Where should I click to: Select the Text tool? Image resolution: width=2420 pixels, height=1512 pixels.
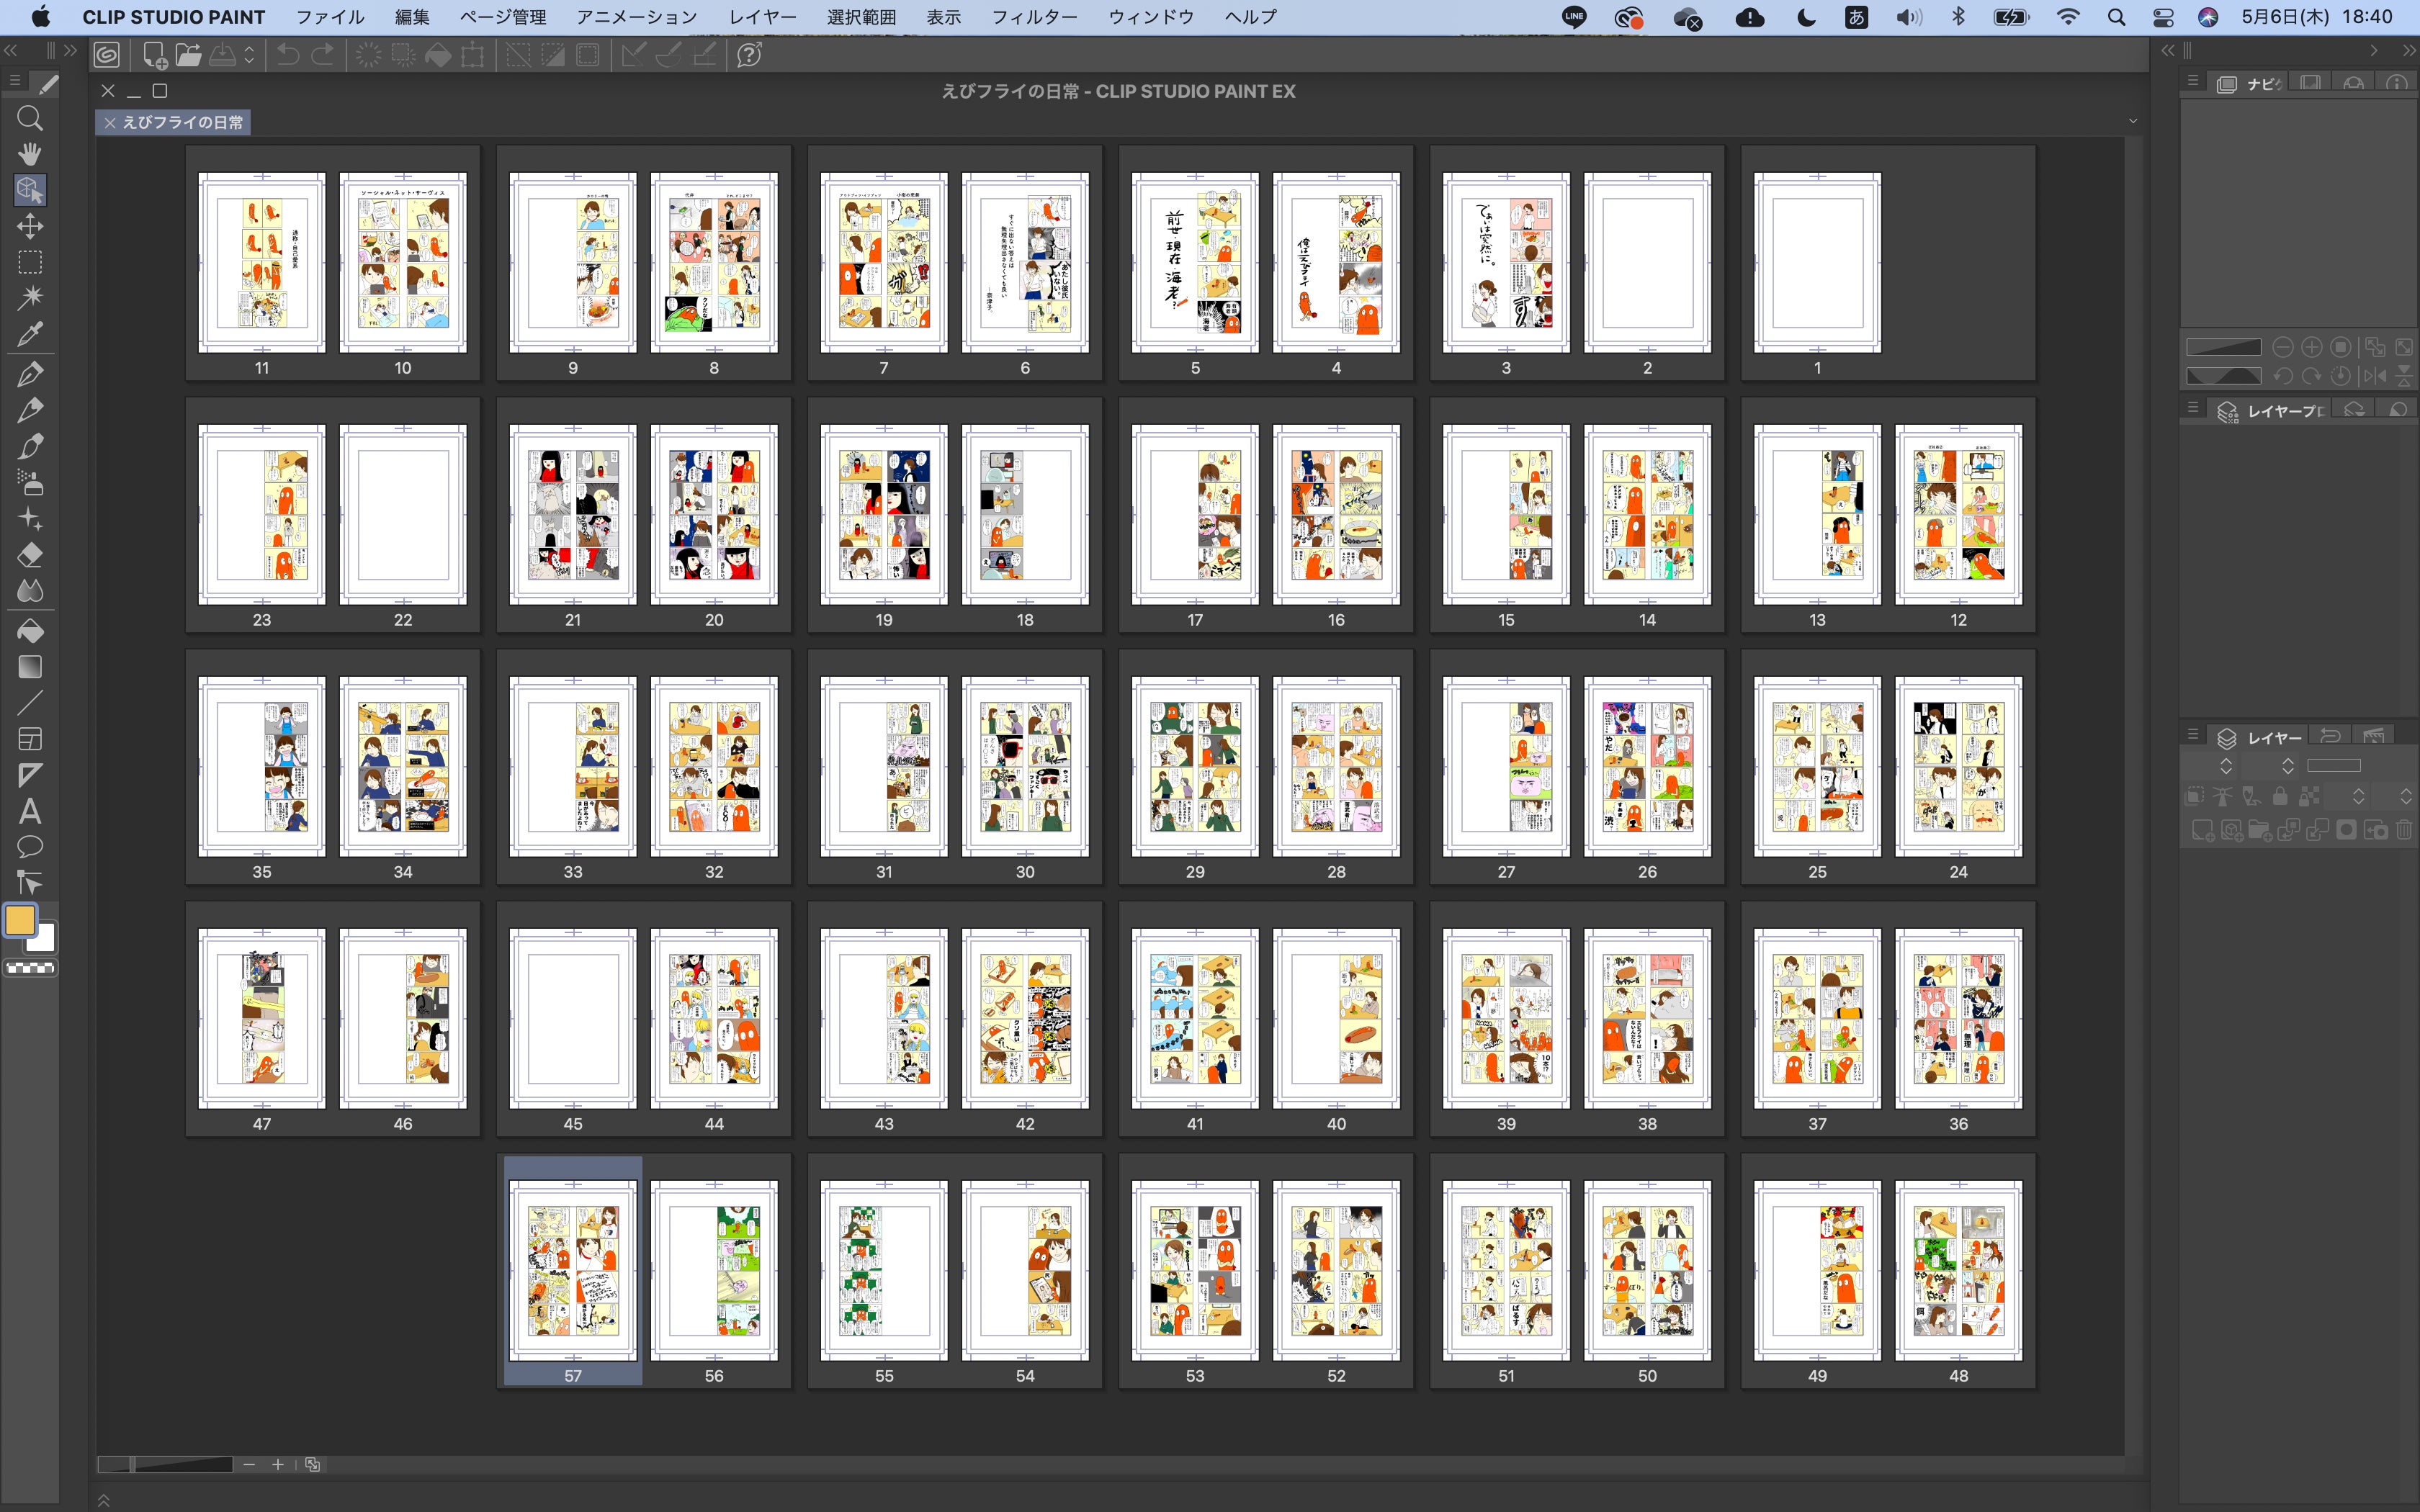(x=30, y=811)
